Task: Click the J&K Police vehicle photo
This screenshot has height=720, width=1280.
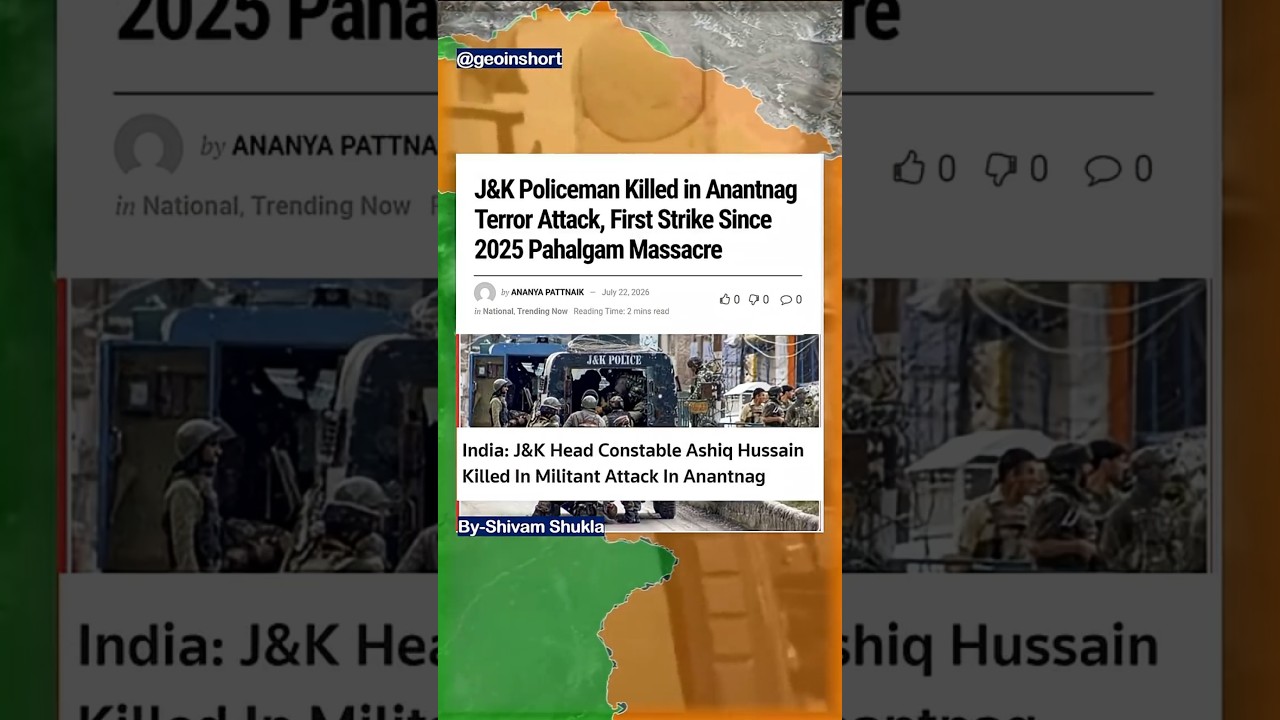Action: [638, 381]
